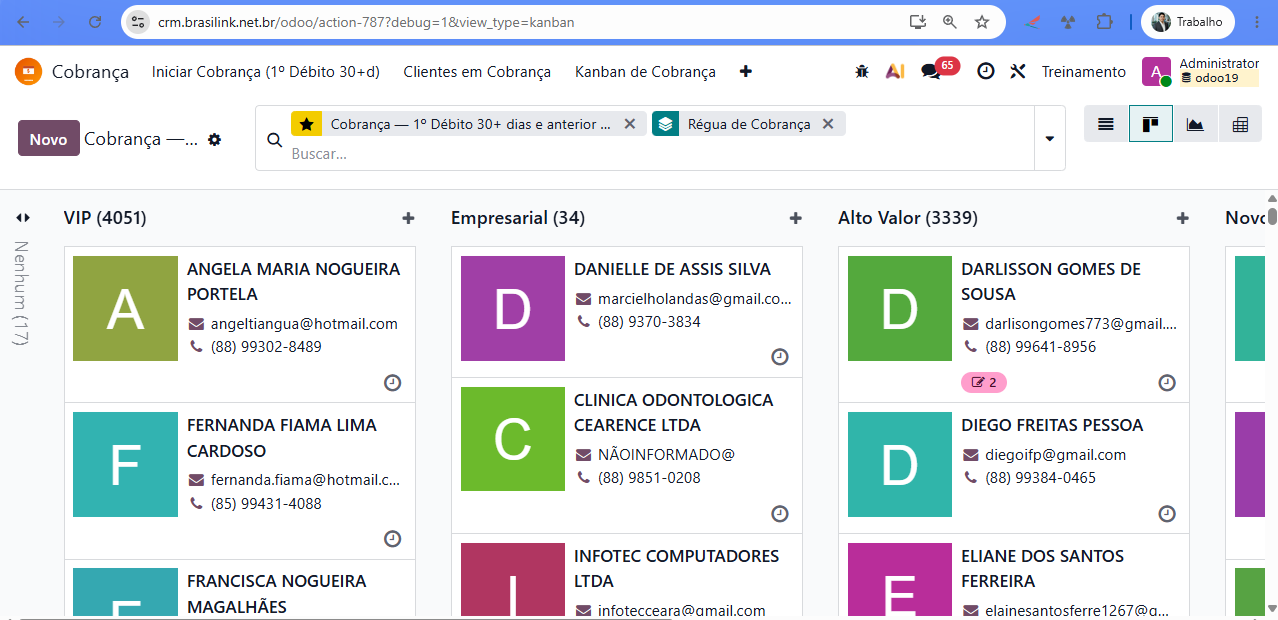
Task: Open conversations with 65 unread messages
Action: pyautogui.click(x=939, y=70)
